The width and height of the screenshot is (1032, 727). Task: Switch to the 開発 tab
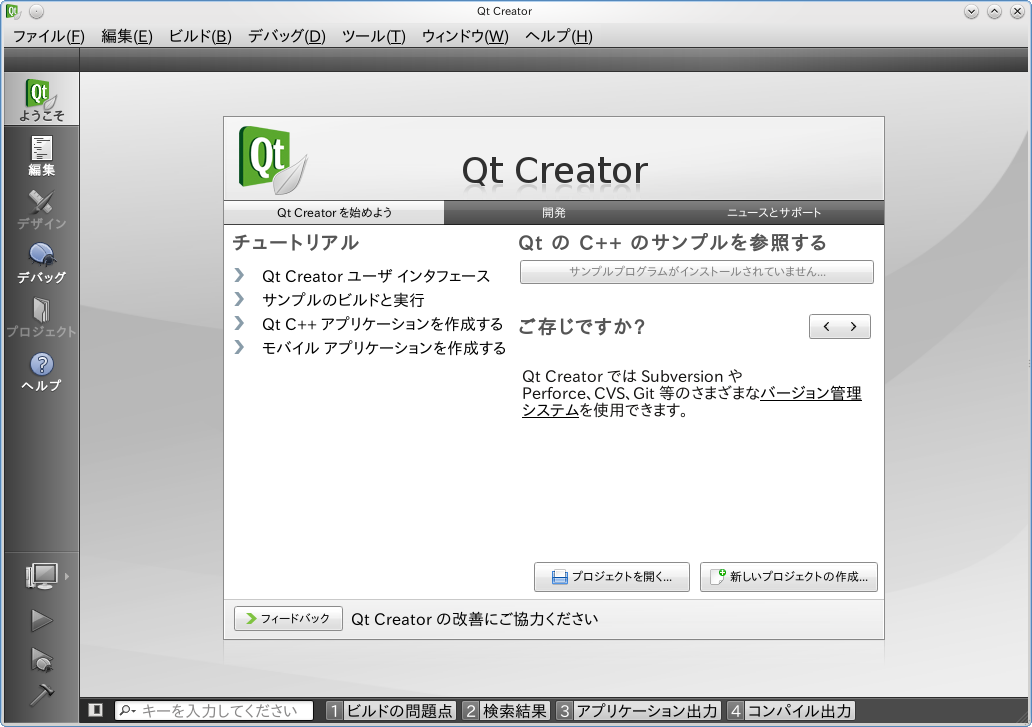[553, 213]
